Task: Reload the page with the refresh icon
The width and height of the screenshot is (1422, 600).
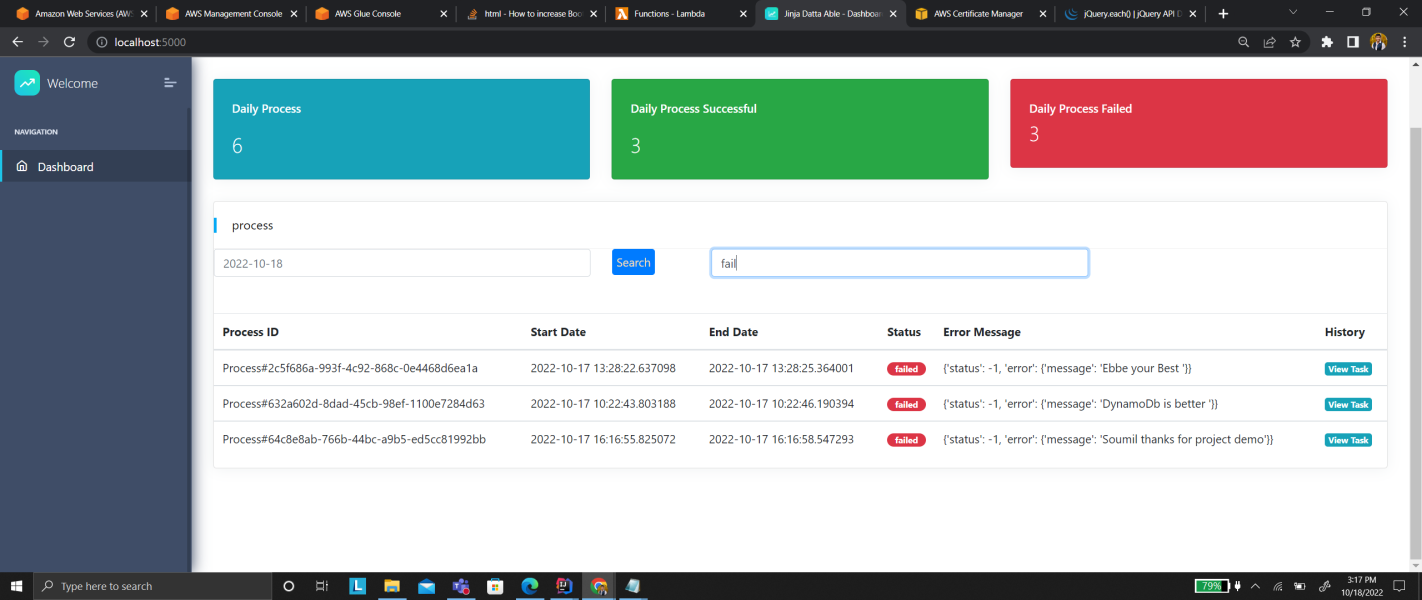Action: [x=69, y=42]
